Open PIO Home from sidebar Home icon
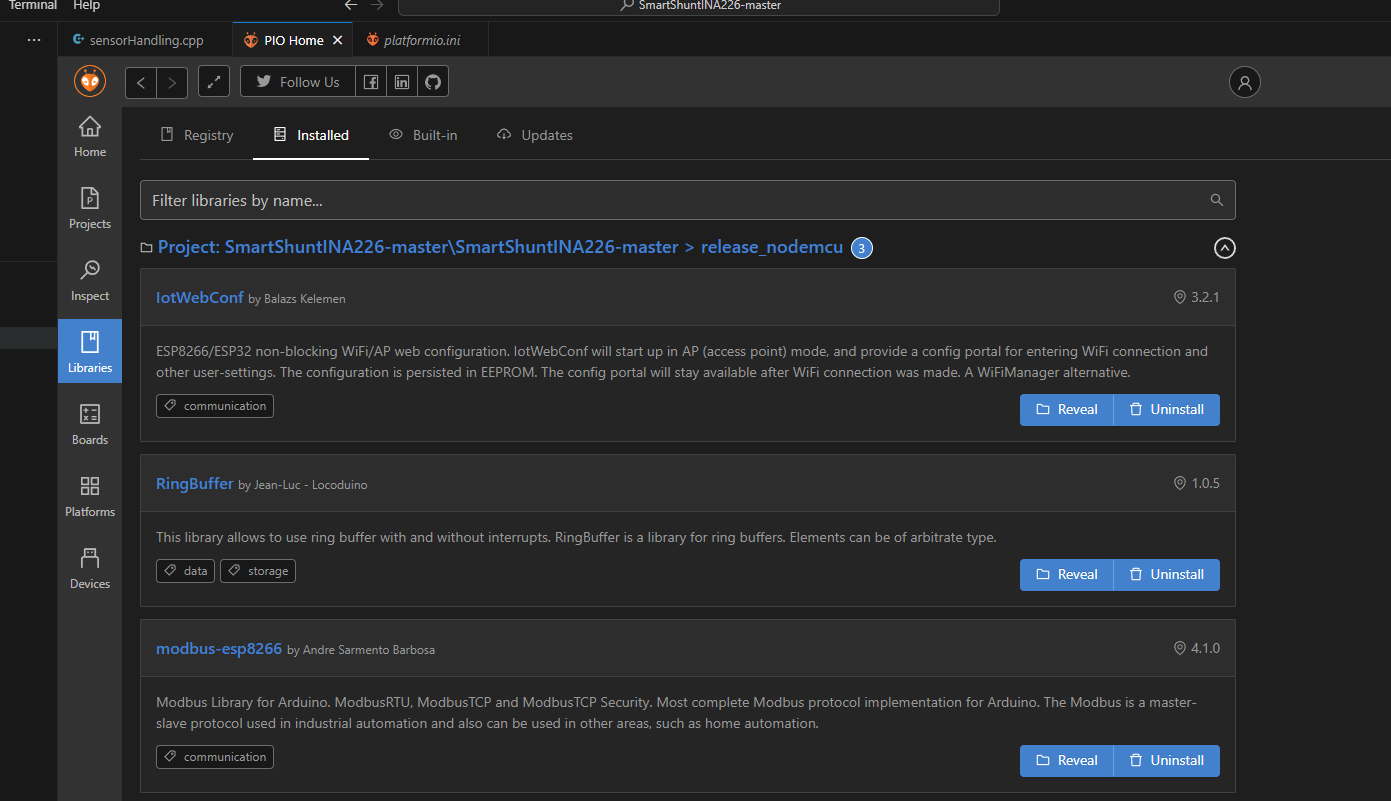This screenshot has height=801, width=1391. pos(90,137)
